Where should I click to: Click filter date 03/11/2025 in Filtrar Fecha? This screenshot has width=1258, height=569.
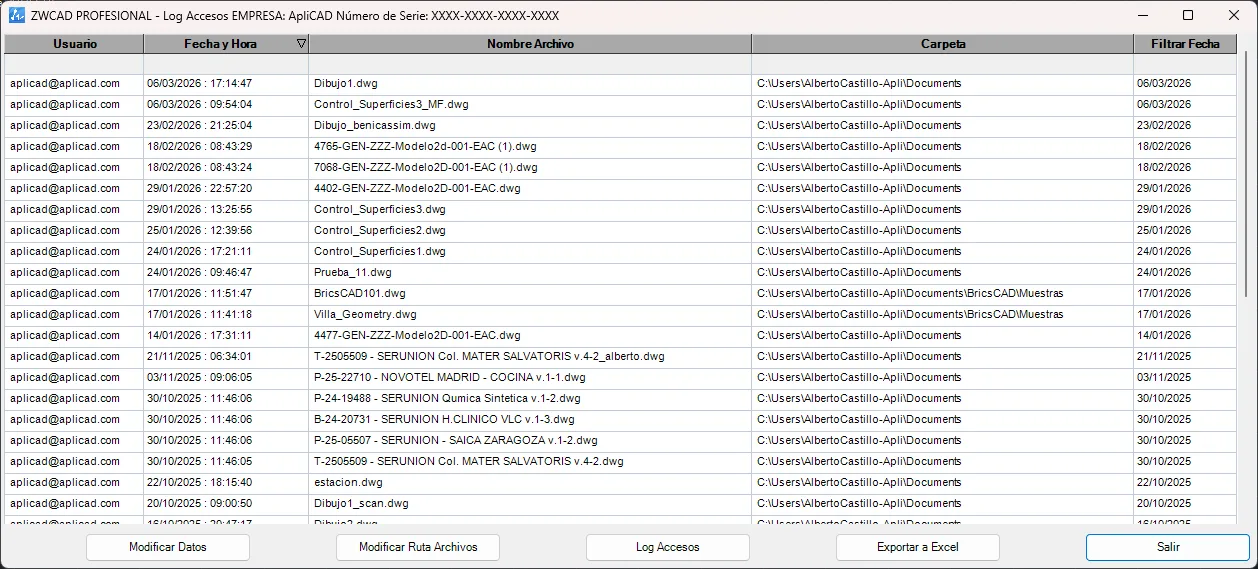[x=1164, y=377]
